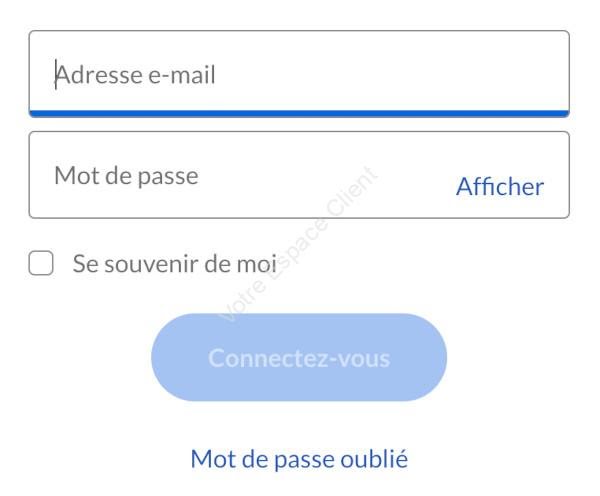Click the rounded blue Connectez-vous button

click(x=298, y=357)
